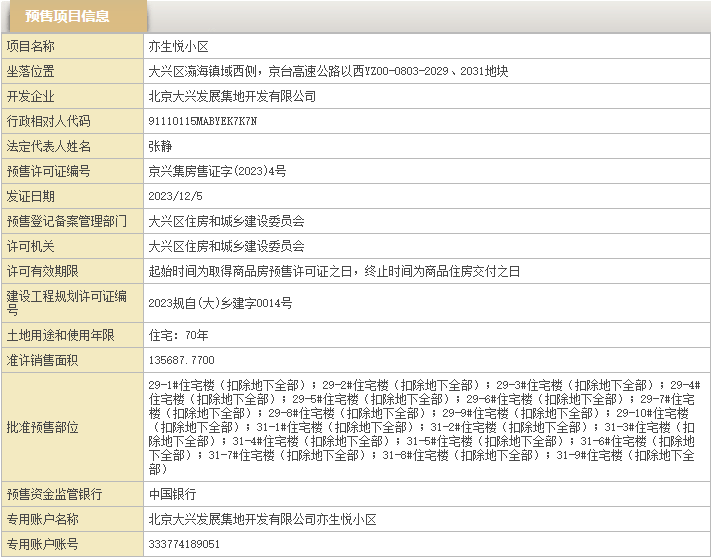
Task: Select account number 333774189051
Action: point(184,544)
